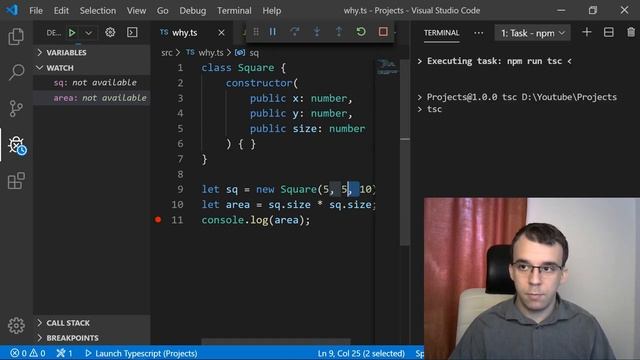Open the Manage gear in activity bar

point(16,325)
